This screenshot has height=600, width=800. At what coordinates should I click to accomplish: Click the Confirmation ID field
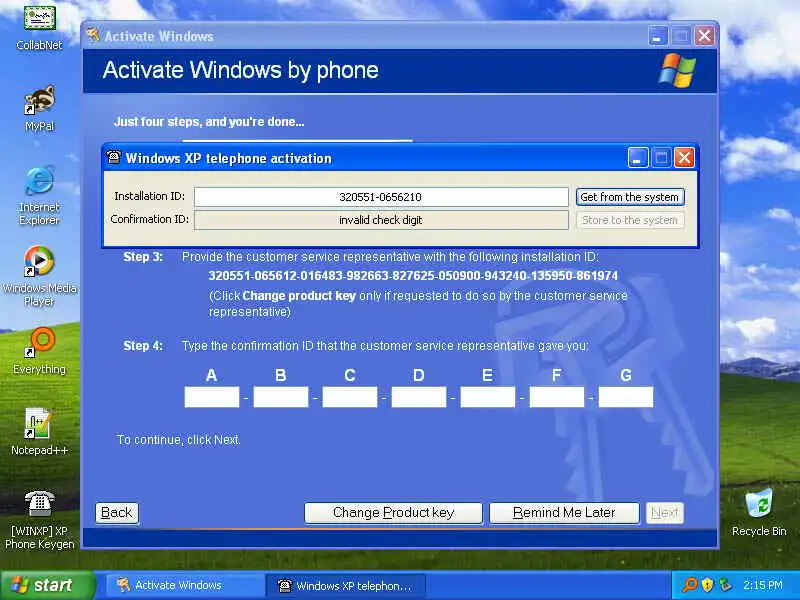[381, 220]
